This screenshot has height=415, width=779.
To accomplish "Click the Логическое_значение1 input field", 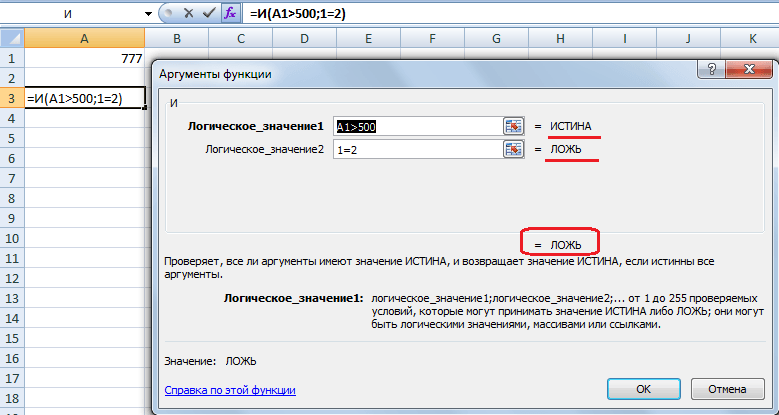I will (x=418, y=127).
